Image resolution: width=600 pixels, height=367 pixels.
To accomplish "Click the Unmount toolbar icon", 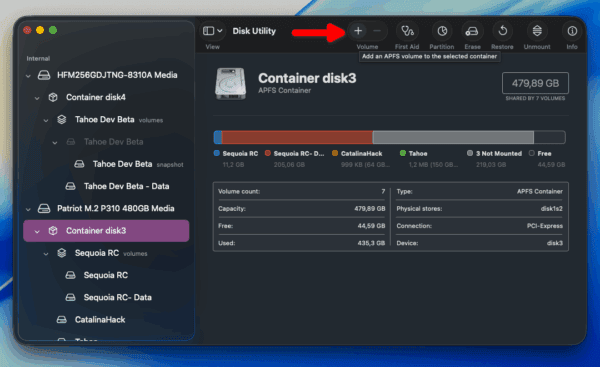I will [x=537, y=31].
